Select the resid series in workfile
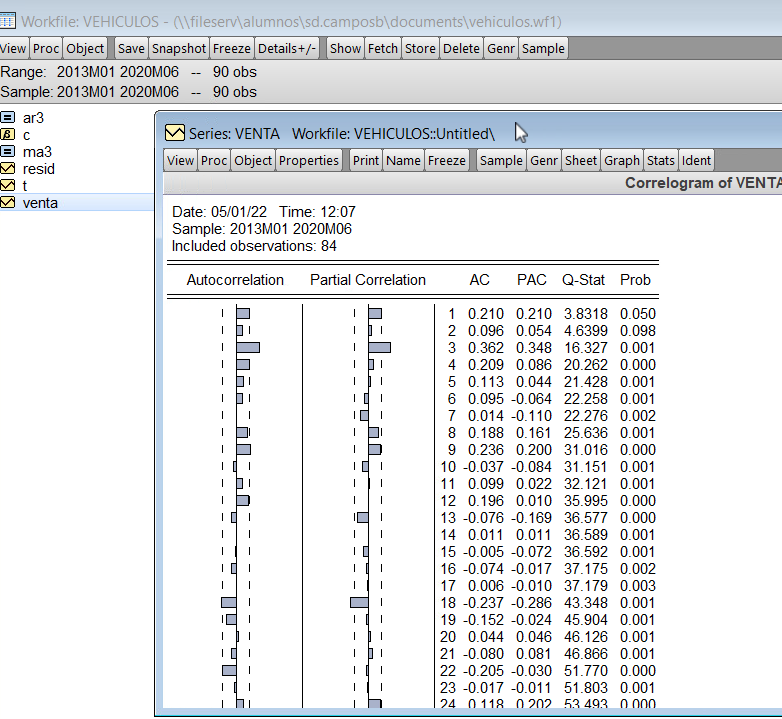This screenshot has height=719, width=782. coord(38,169)
